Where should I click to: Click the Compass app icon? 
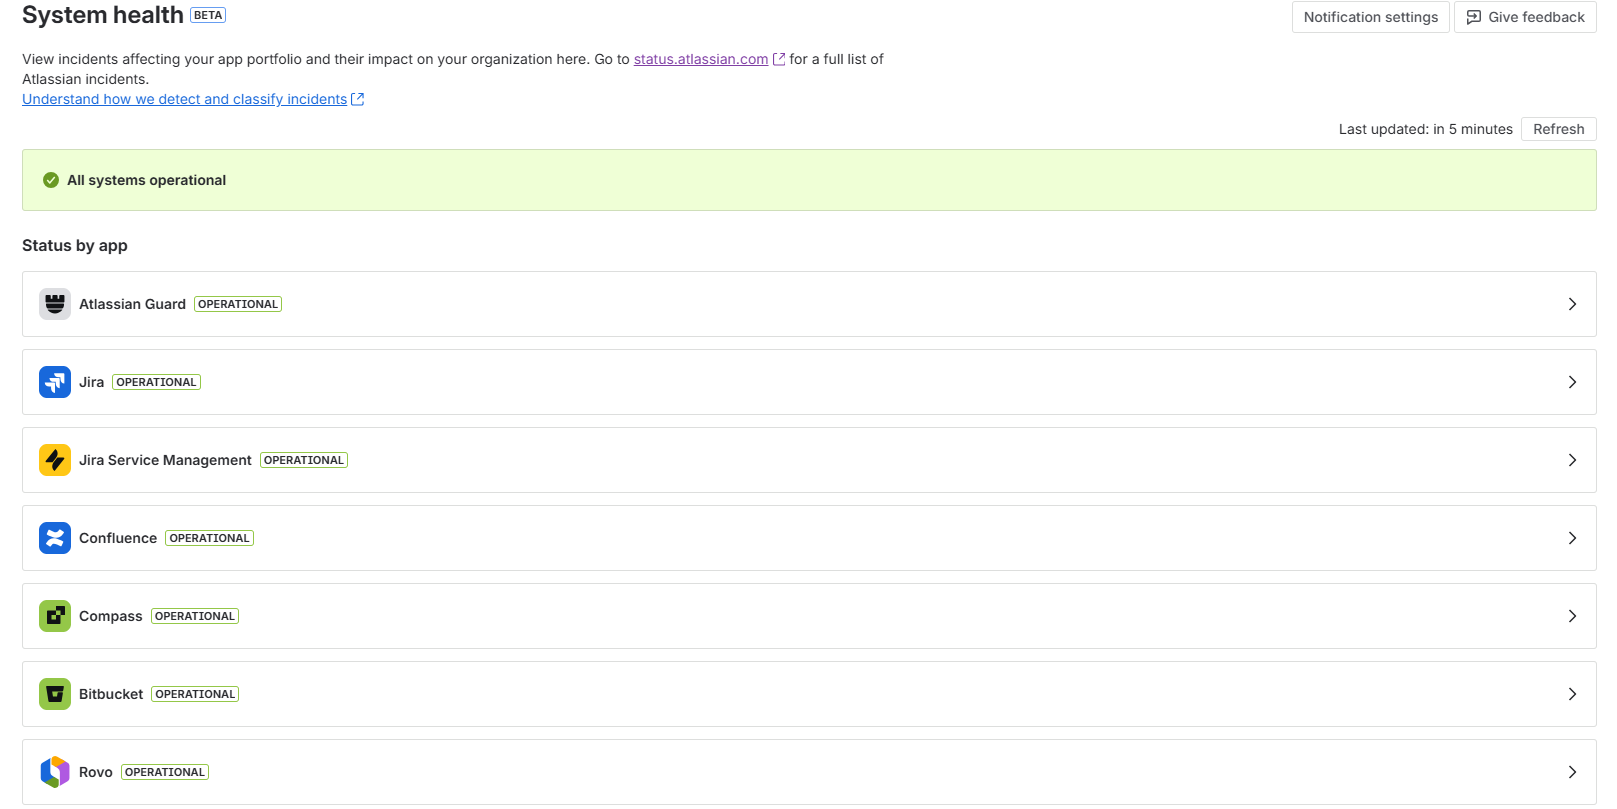55,616
